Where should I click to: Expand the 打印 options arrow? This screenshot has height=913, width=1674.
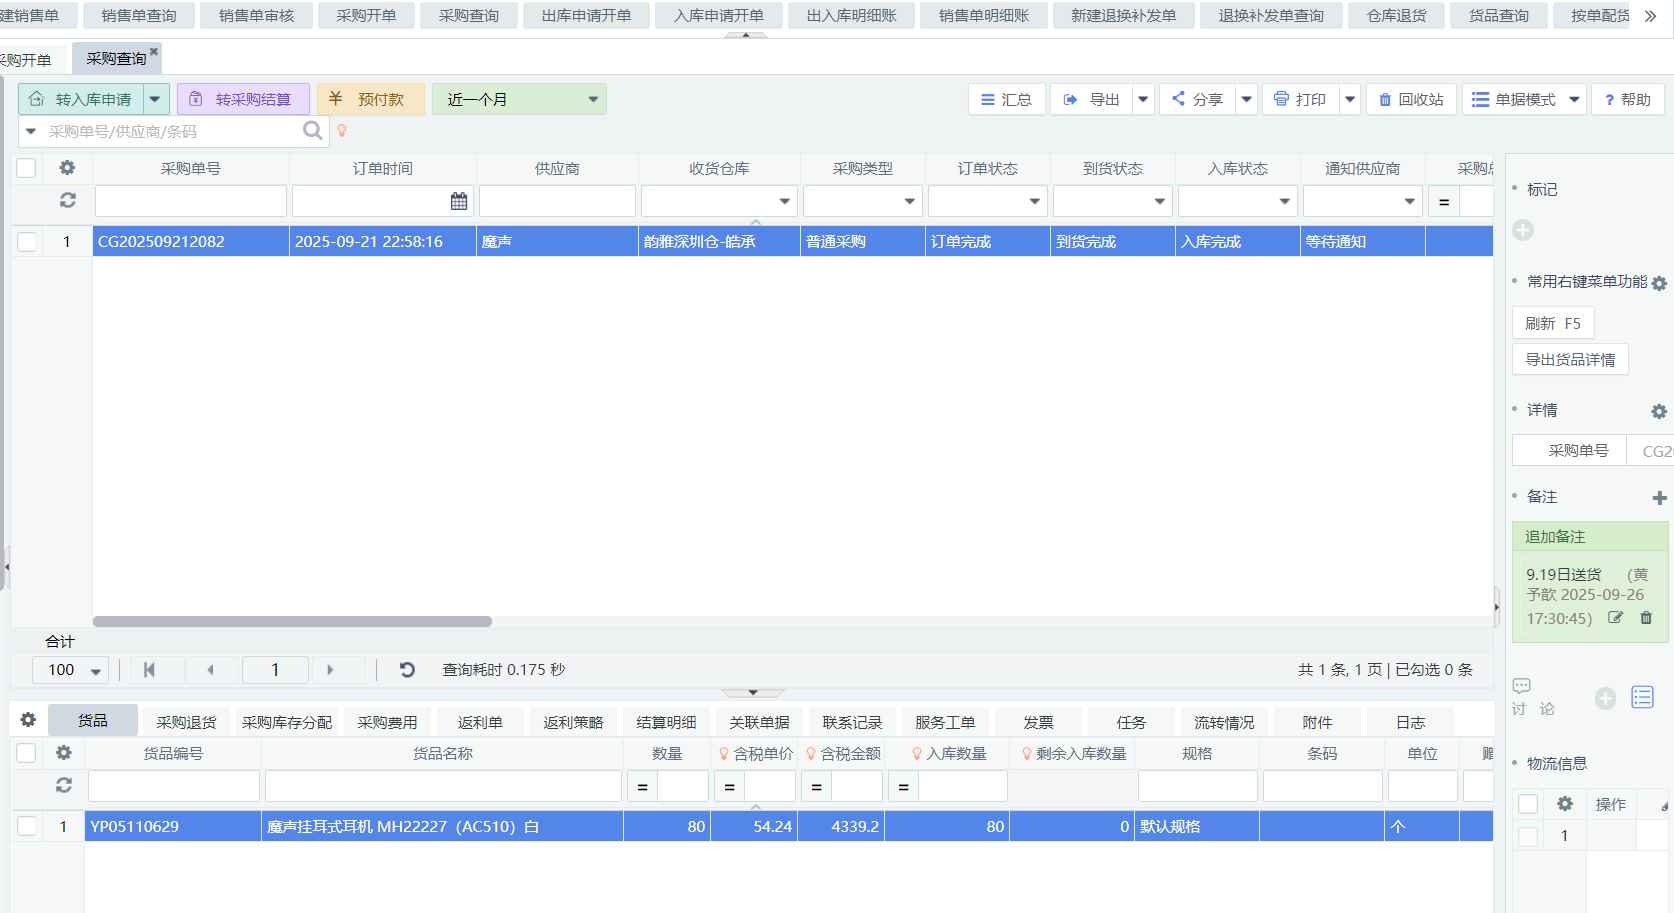(x=1350, y=99)
